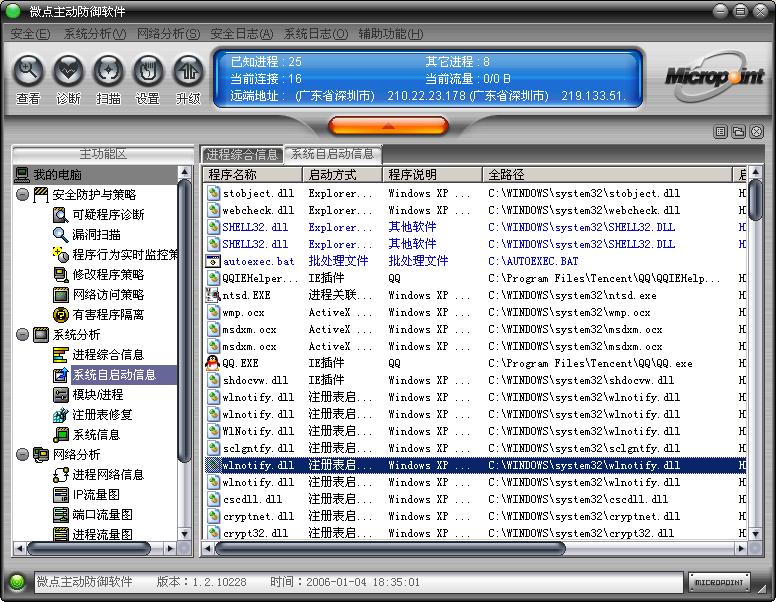The width and height of the screenshot is (776, 602).
Task: Open the 安全日志(A) menu
Action: 240,34
